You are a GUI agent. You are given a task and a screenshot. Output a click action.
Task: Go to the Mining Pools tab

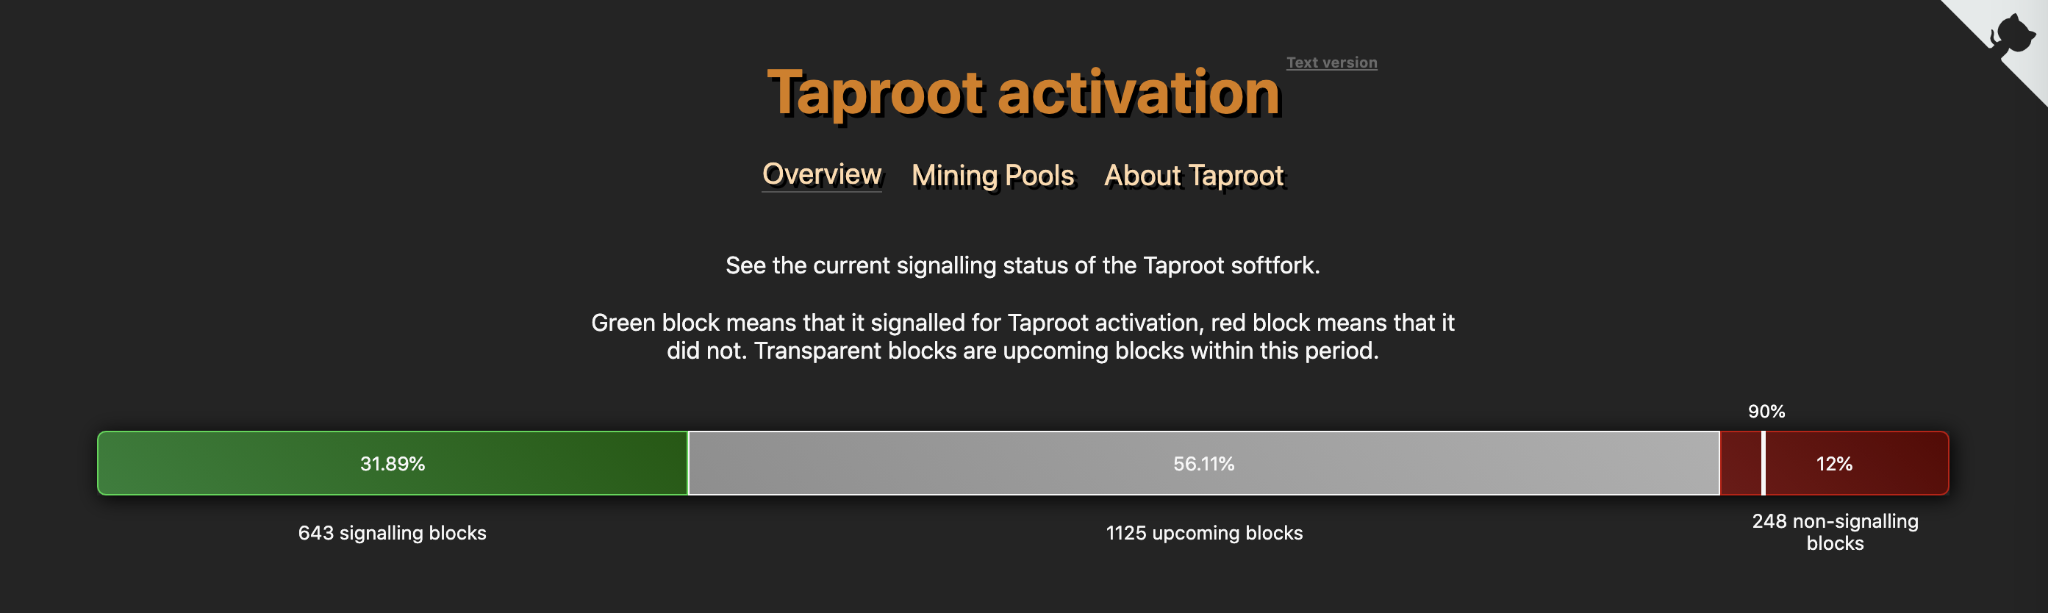click(x=992, y=176)
